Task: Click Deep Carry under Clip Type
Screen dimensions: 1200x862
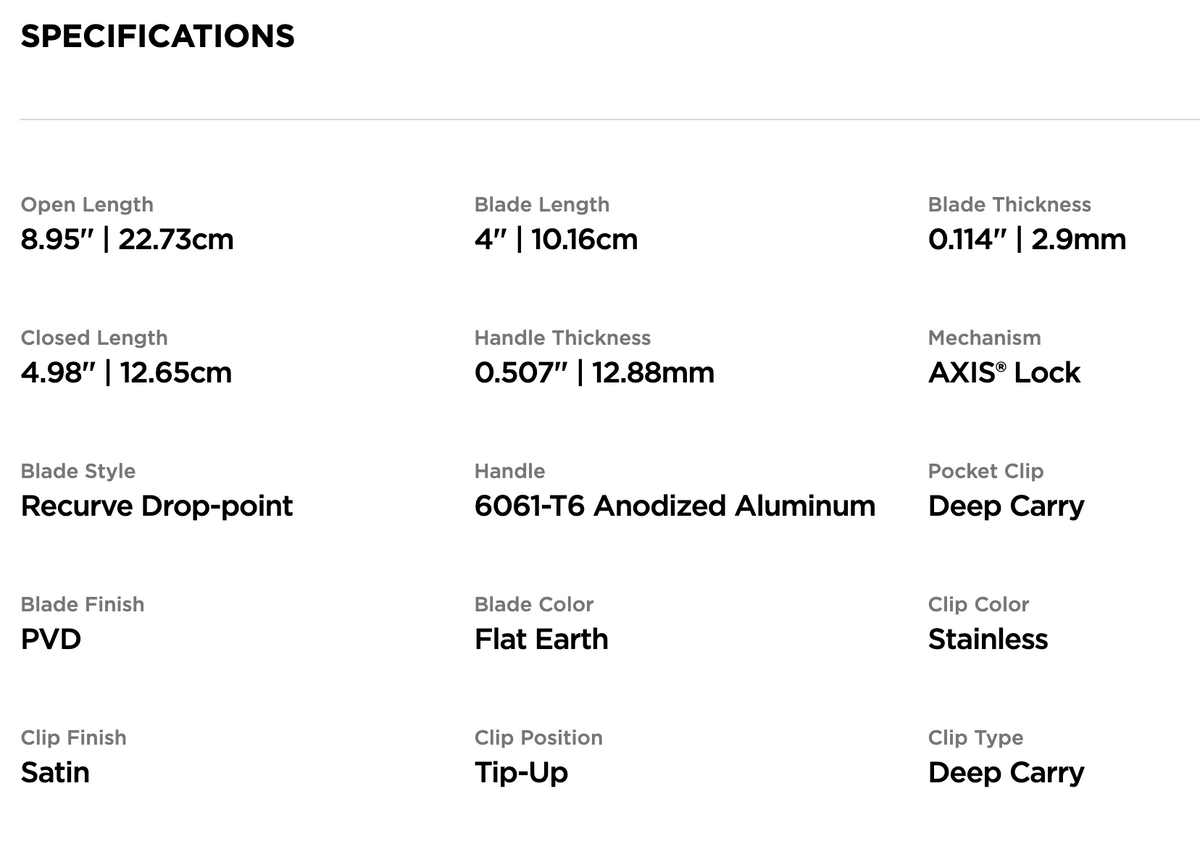Action: 1006,773
